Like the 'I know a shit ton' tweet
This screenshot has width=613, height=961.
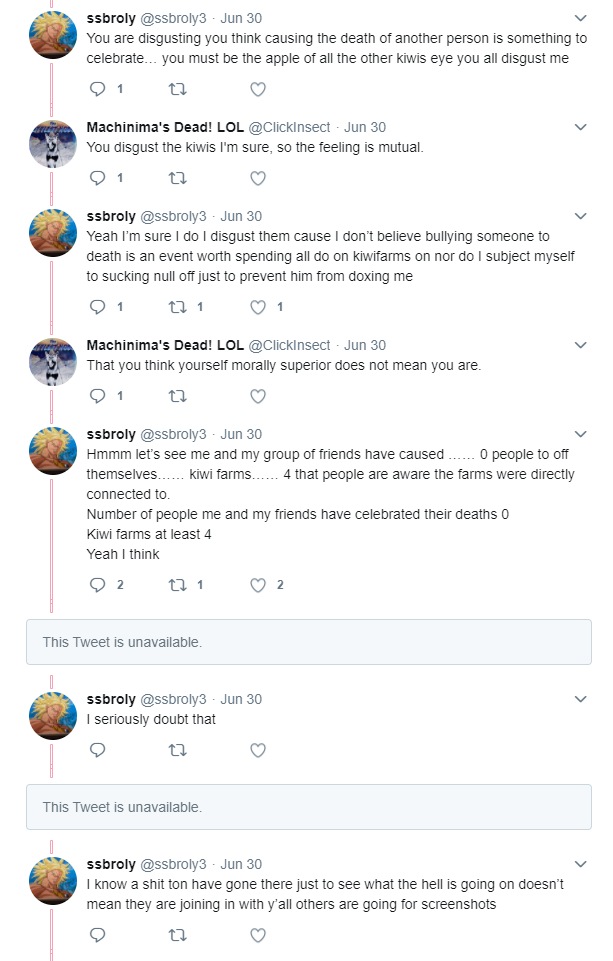click(x=258, y=935)
